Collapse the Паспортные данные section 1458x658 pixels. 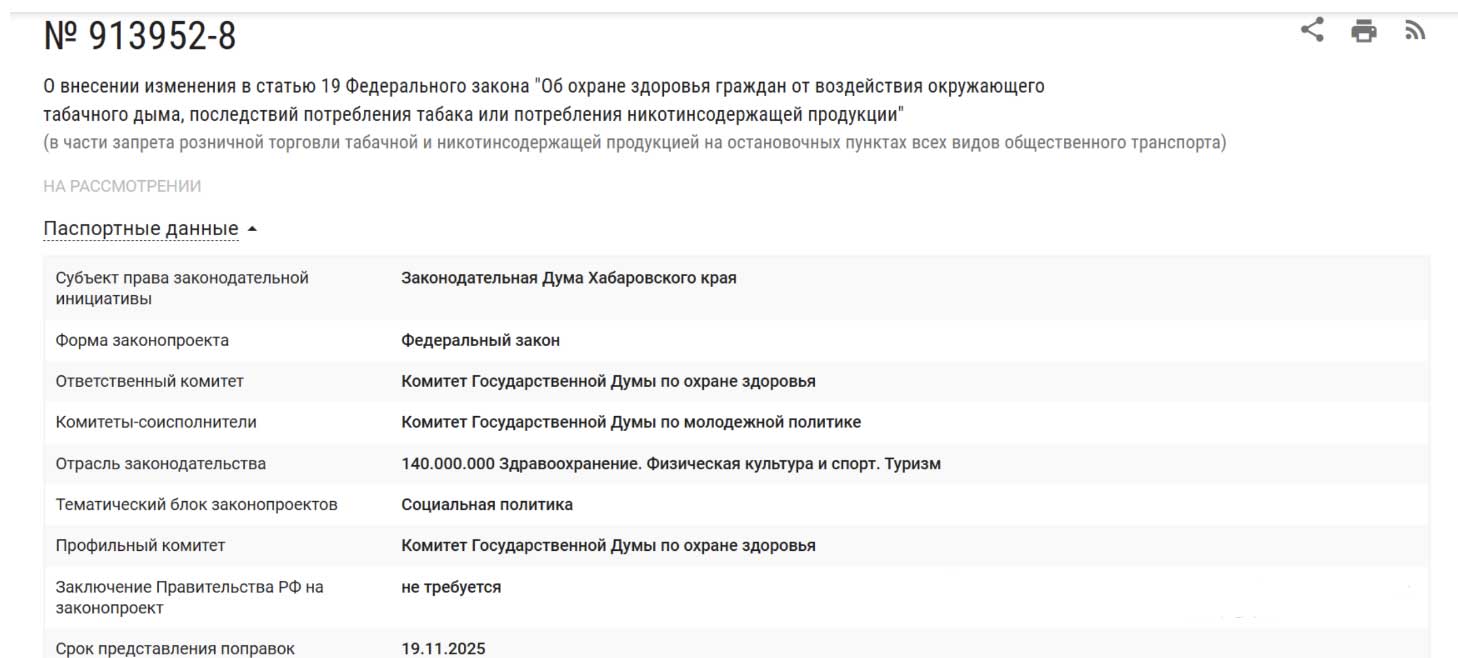(141, 229)
